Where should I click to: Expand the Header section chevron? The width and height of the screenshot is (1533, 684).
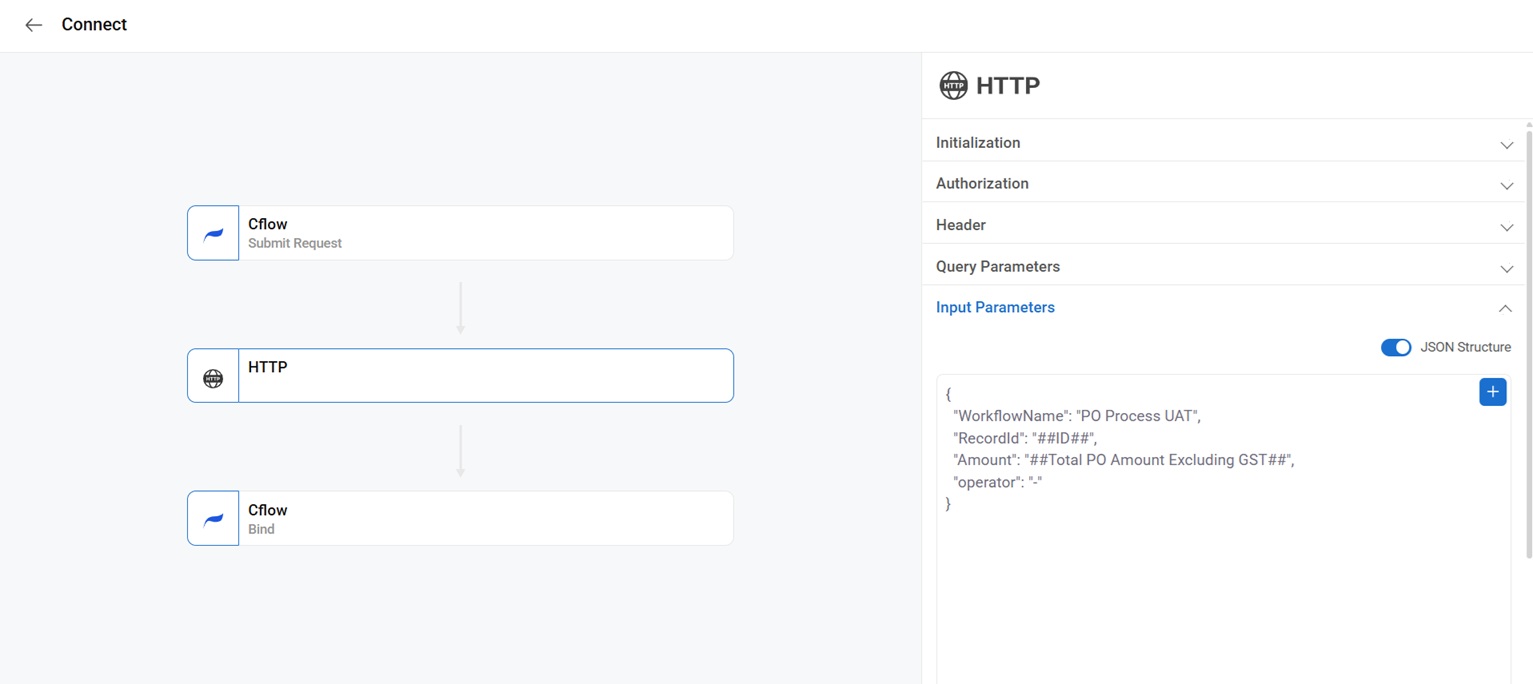pyautogui.click(x=1506, y=227)
